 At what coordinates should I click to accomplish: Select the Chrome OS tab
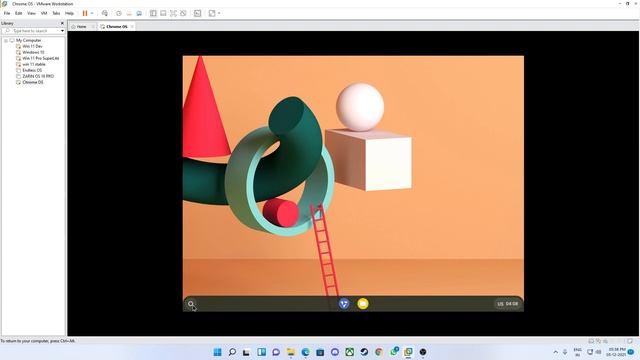tap(116, 27)
